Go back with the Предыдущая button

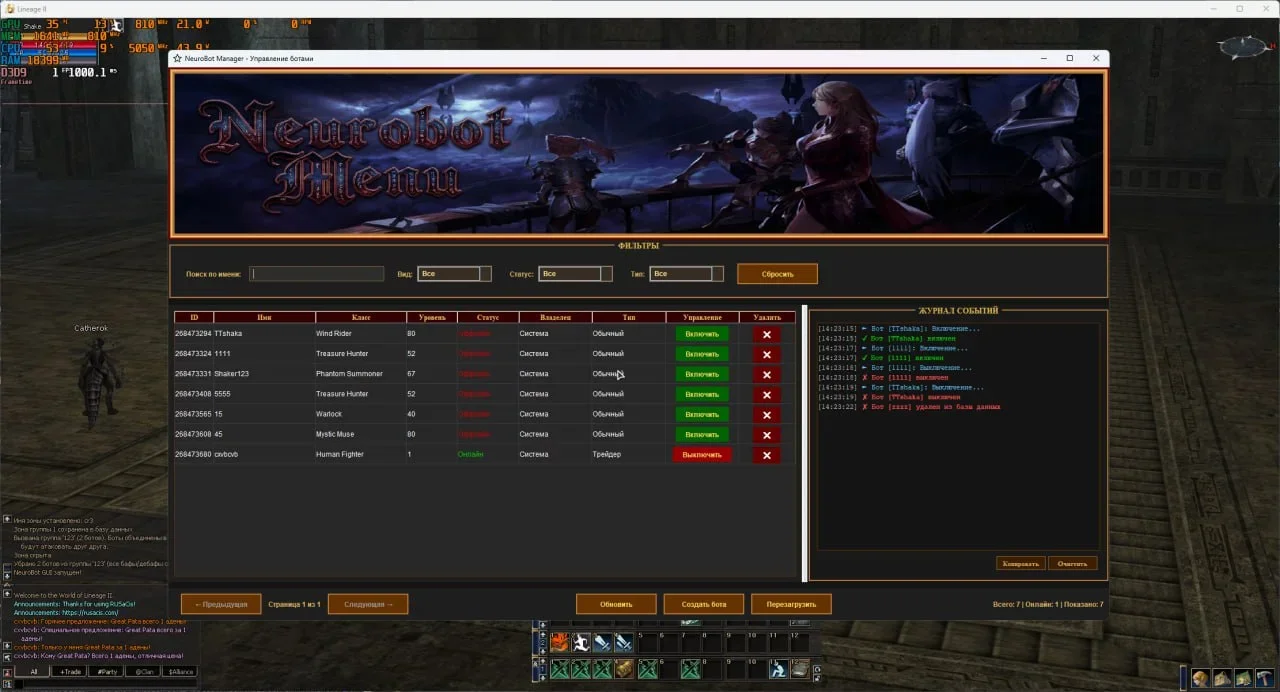click(221, 604)
